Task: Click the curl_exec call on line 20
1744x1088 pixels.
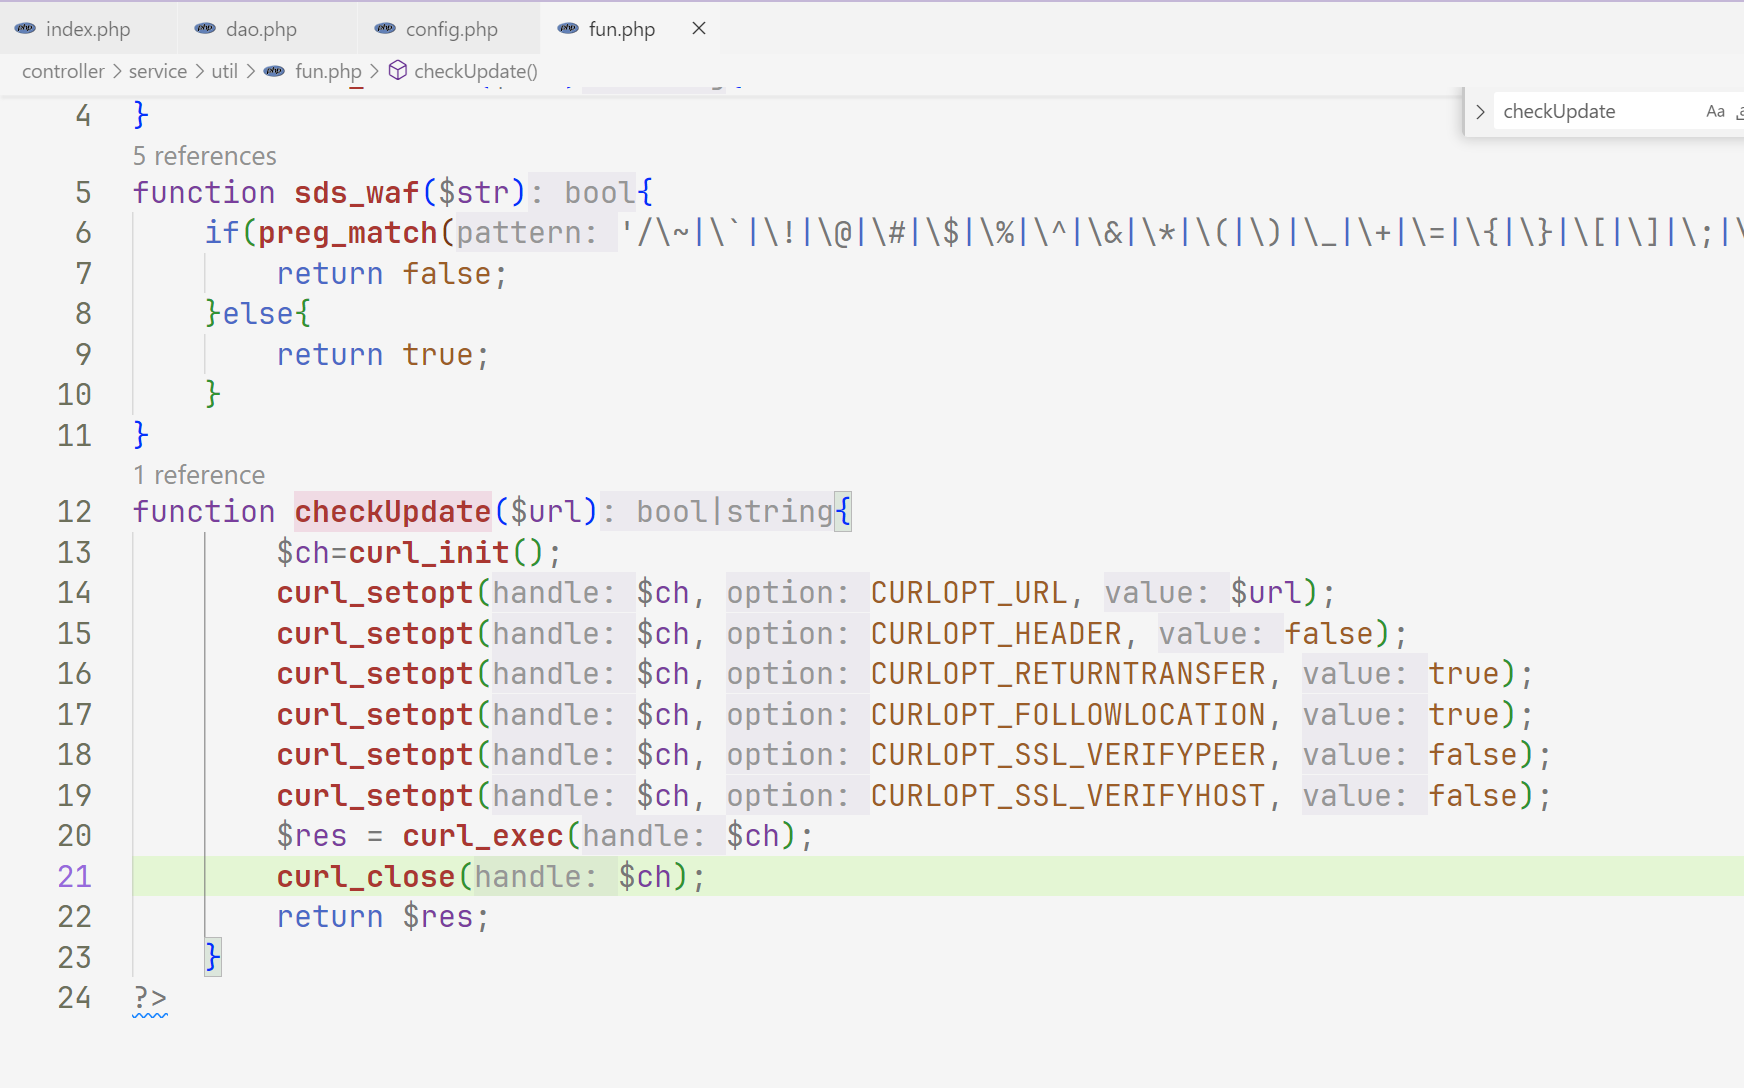Action: coord(483,836)
